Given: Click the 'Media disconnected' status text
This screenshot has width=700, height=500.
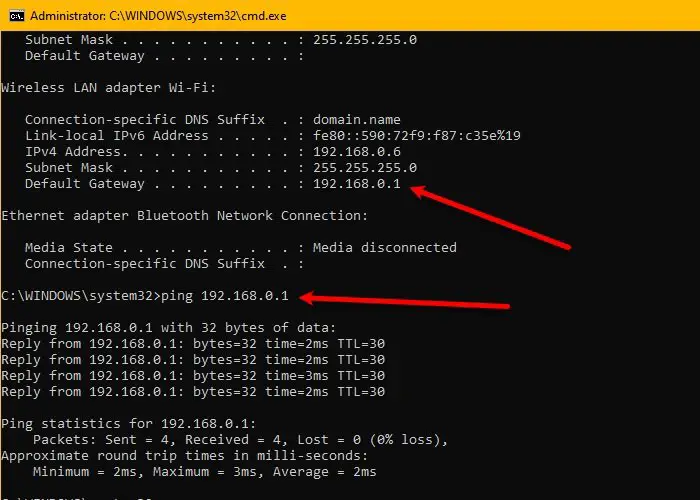Looking at the screenshot, I should (385, 248).
